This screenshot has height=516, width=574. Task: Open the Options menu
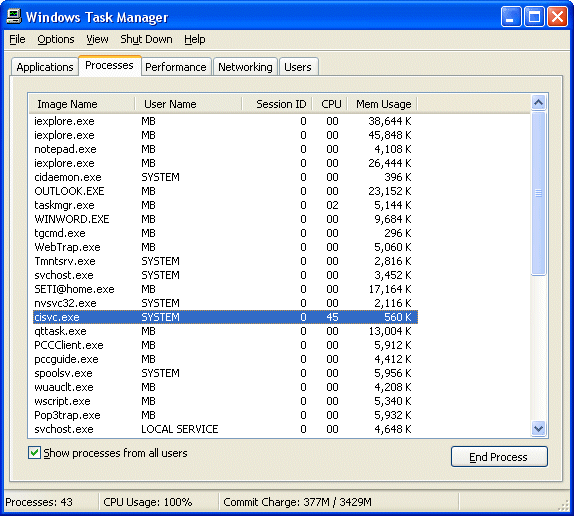coord(56,39)
